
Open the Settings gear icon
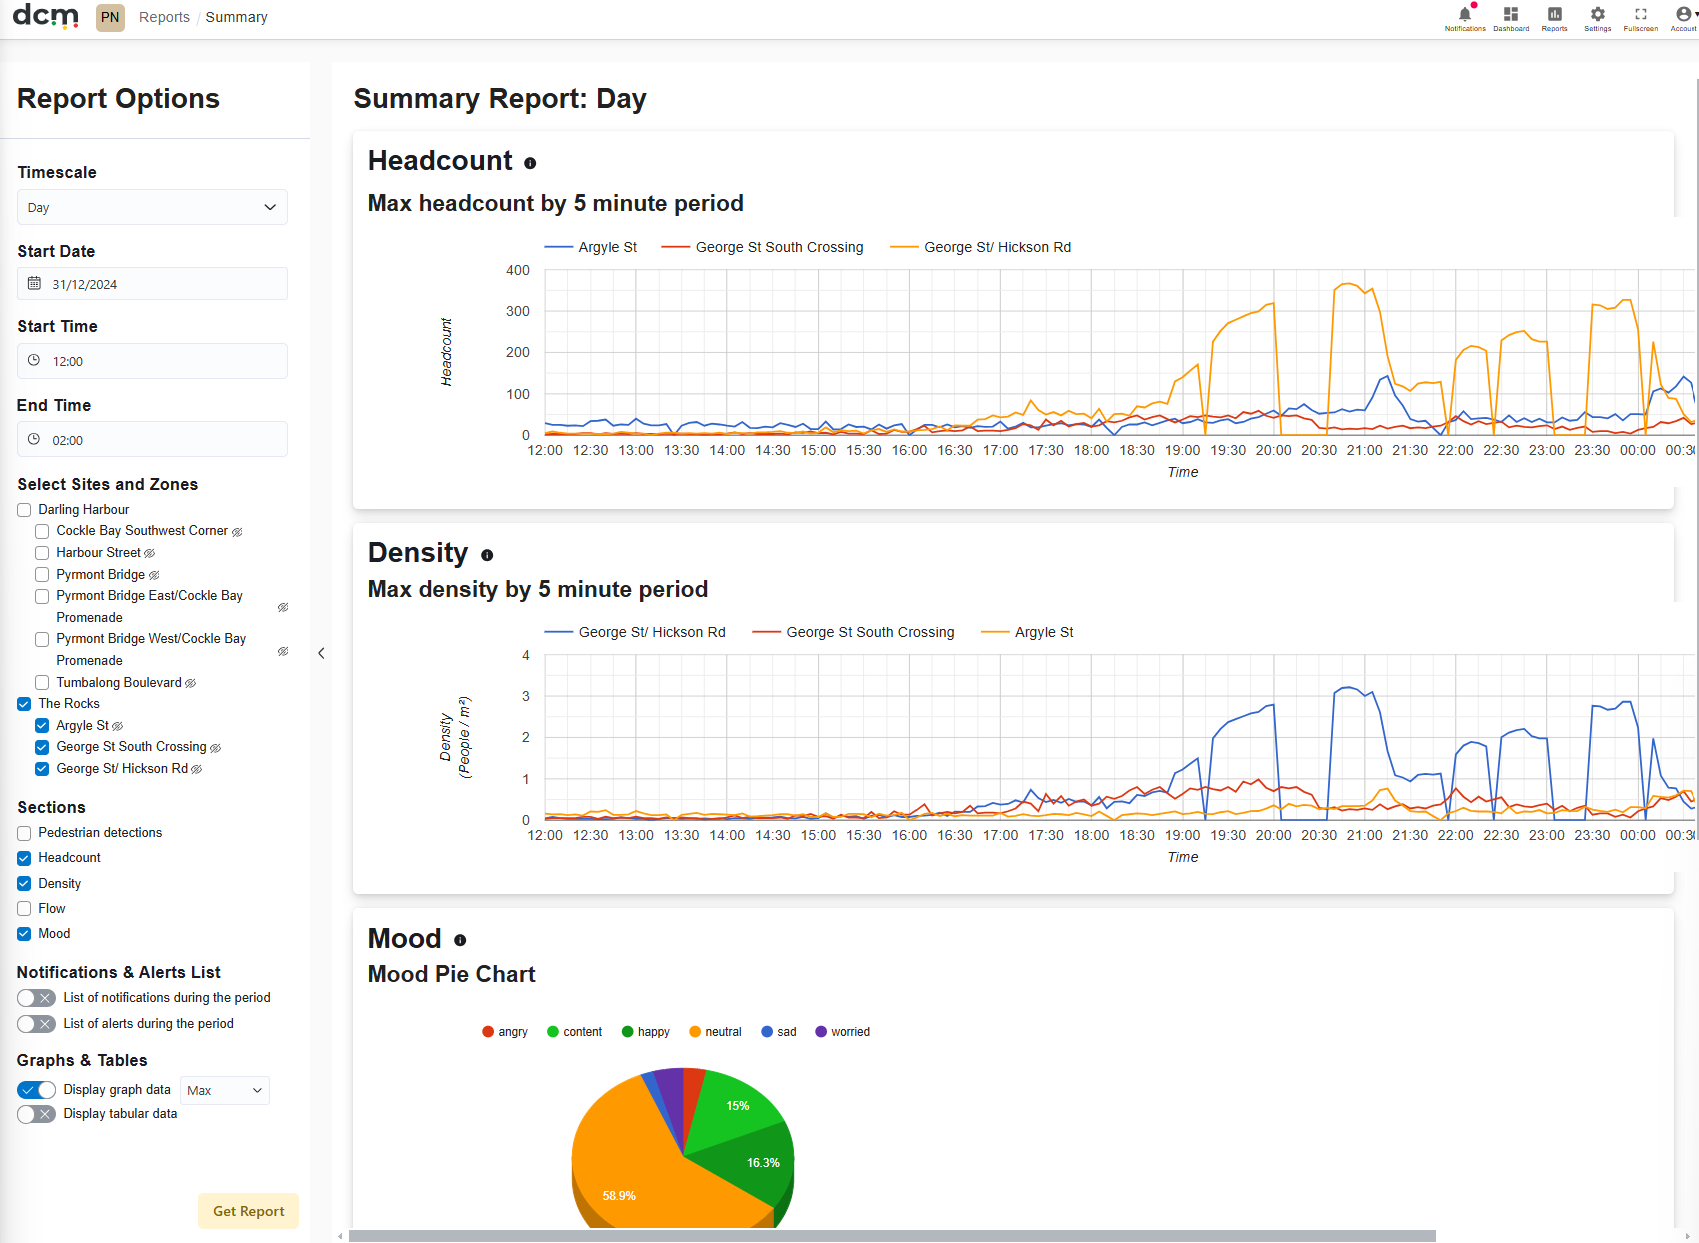[x=1597, y=14]
